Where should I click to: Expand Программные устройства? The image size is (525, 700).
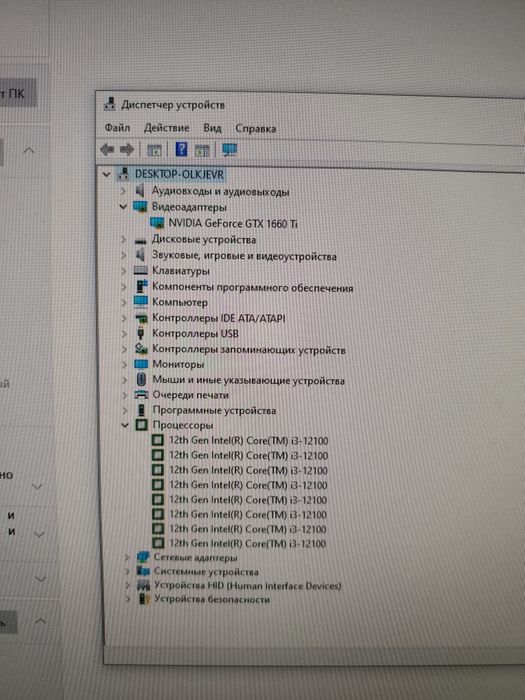pyautogui.click(x=125, y=410)
